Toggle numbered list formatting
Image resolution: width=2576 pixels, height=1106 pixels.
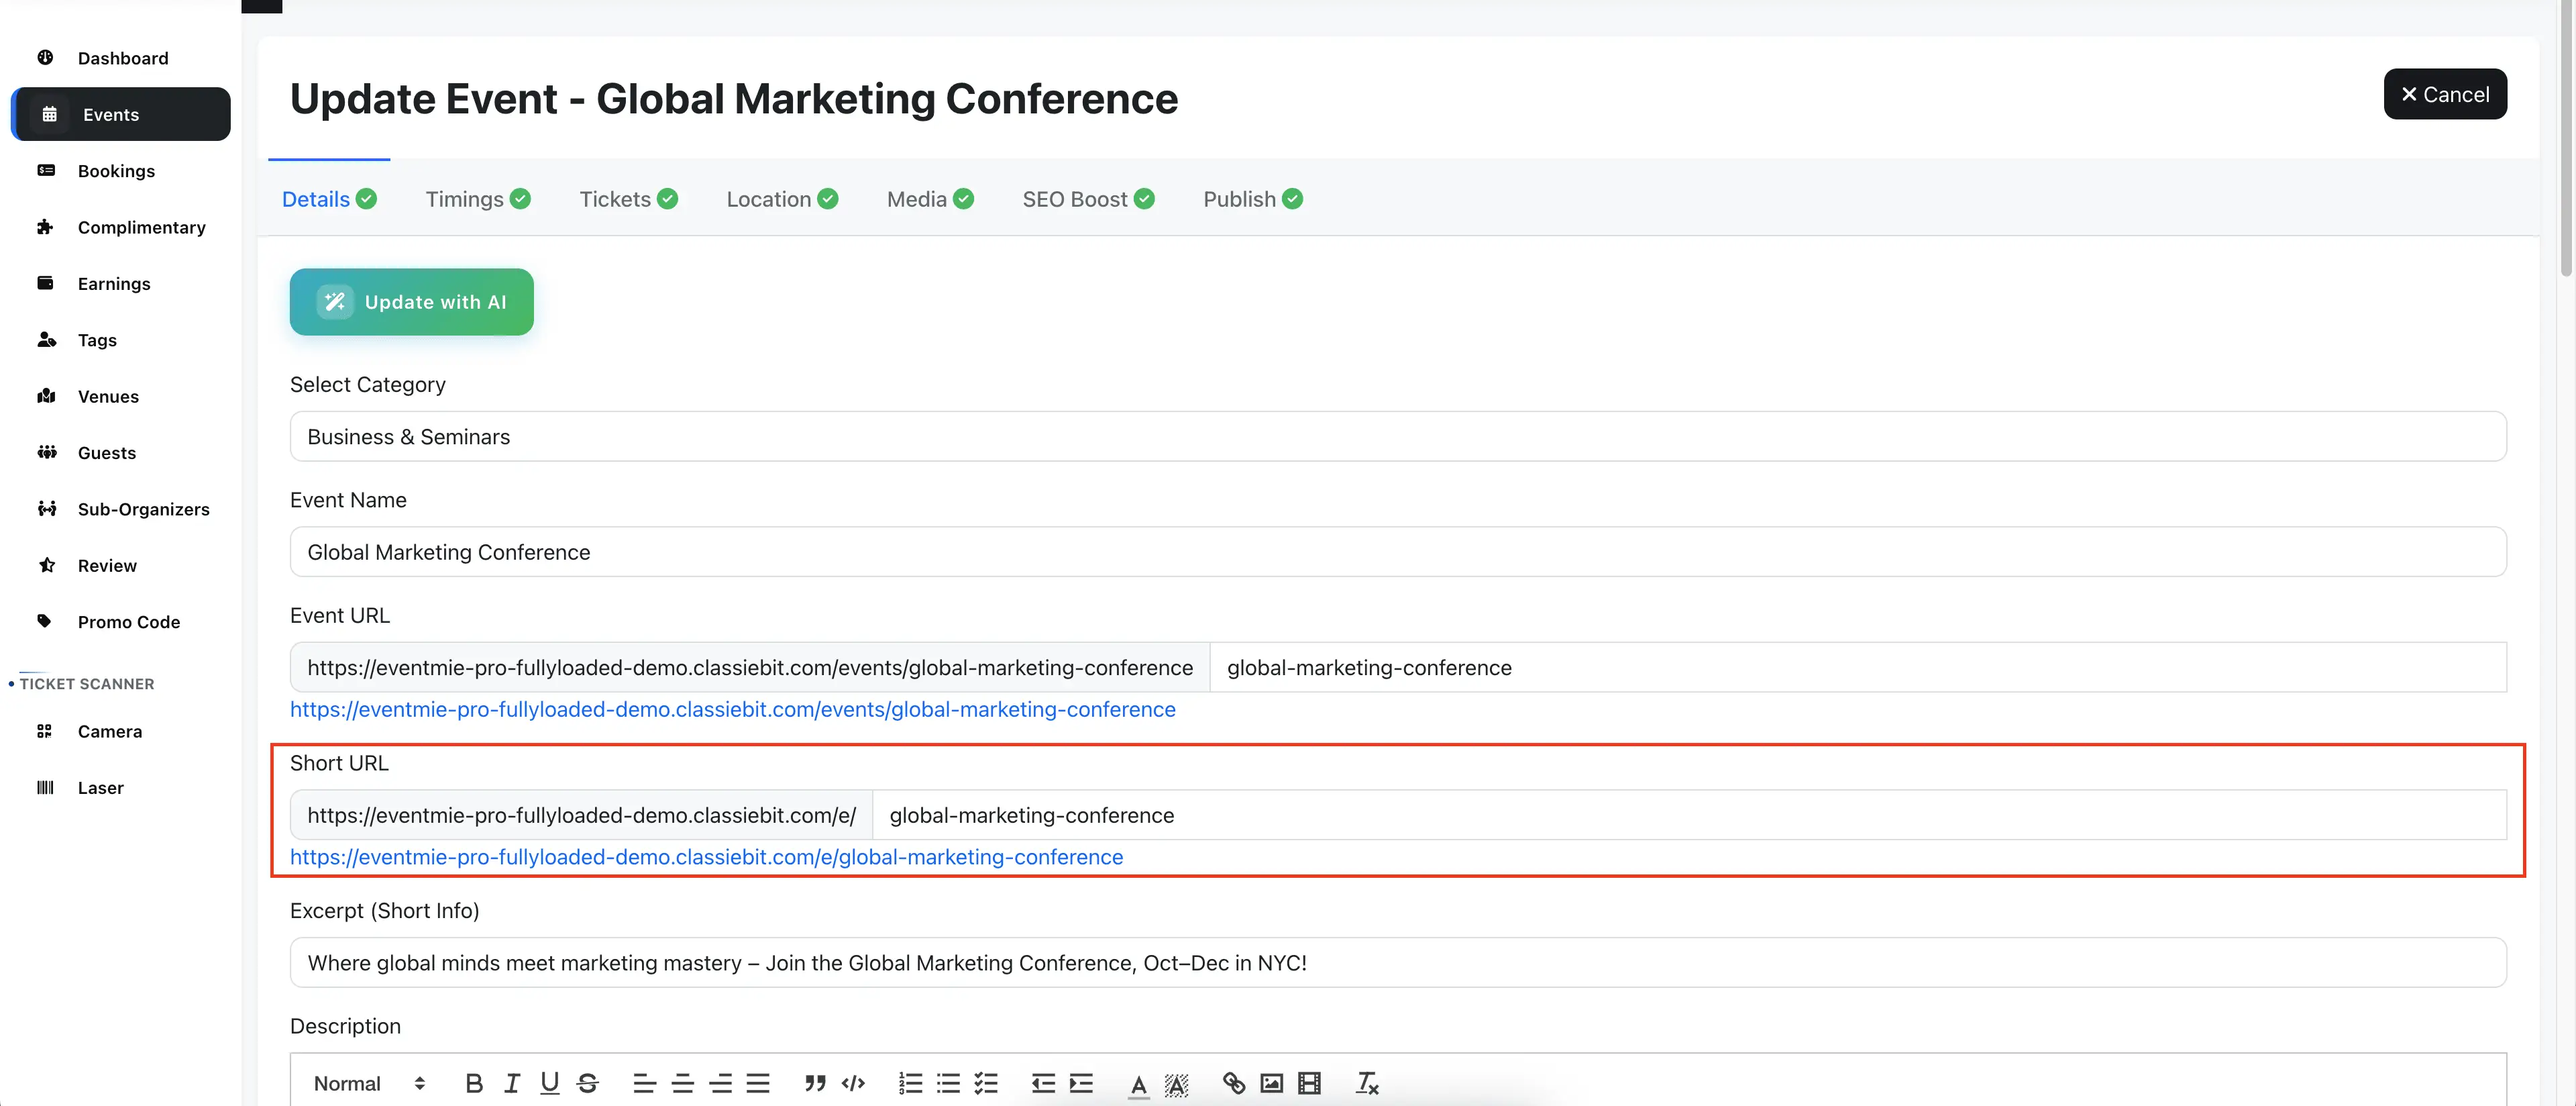(x=910, y=1083)
